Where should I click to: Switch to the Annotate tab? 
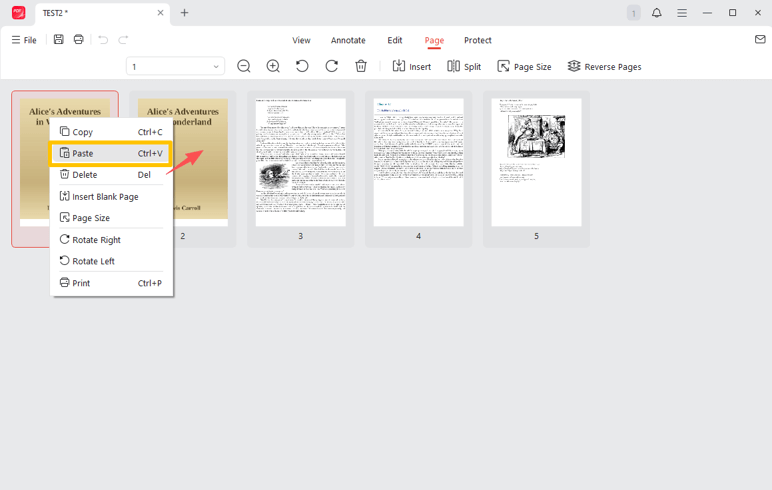click(348, 40)
